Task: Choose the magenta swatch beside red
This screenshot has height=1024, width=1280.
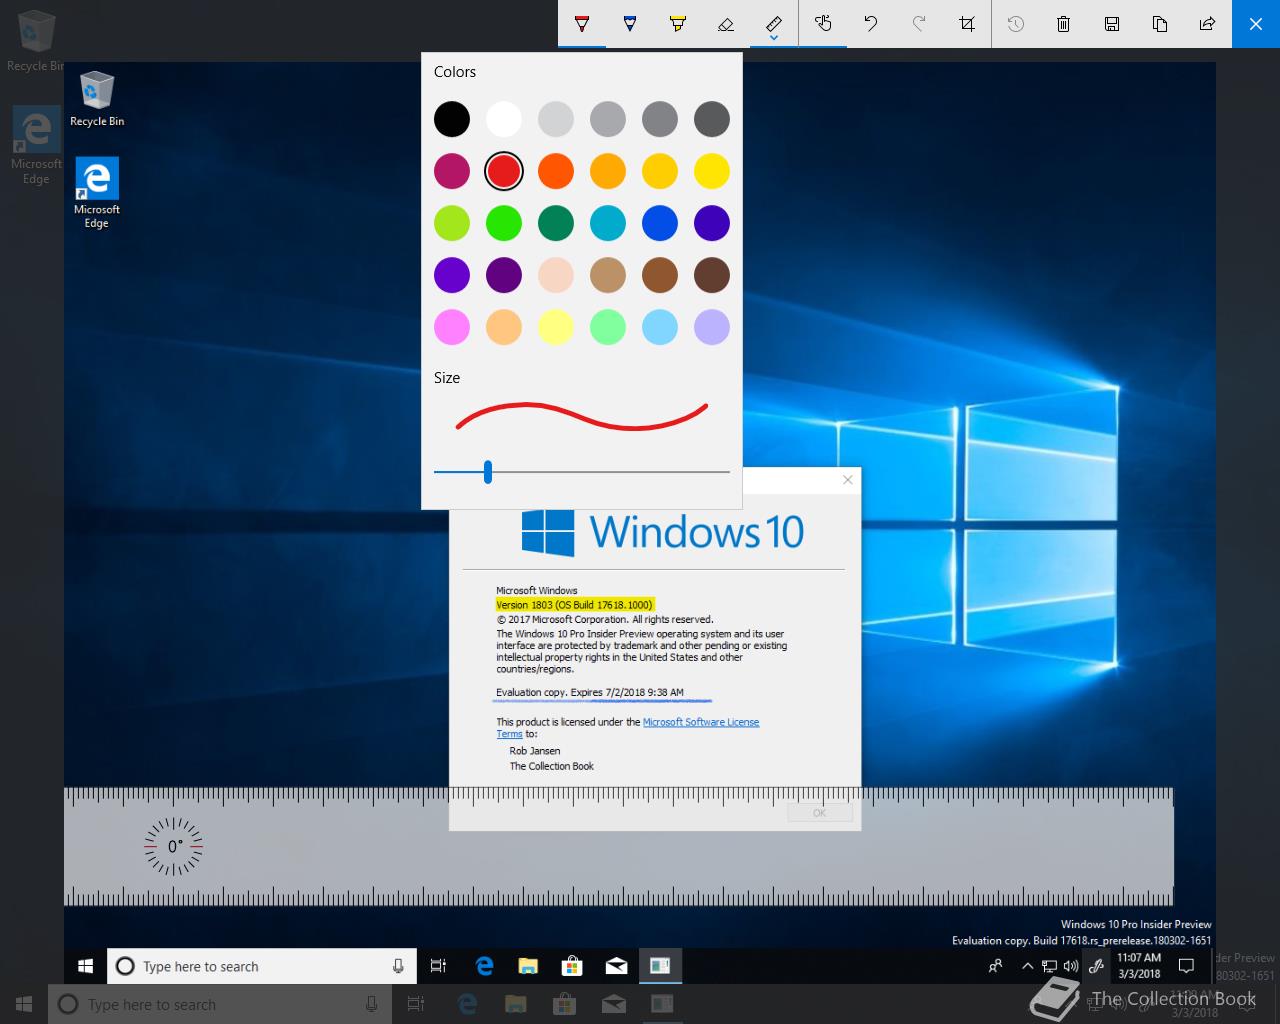Action: tap(452, 171)
